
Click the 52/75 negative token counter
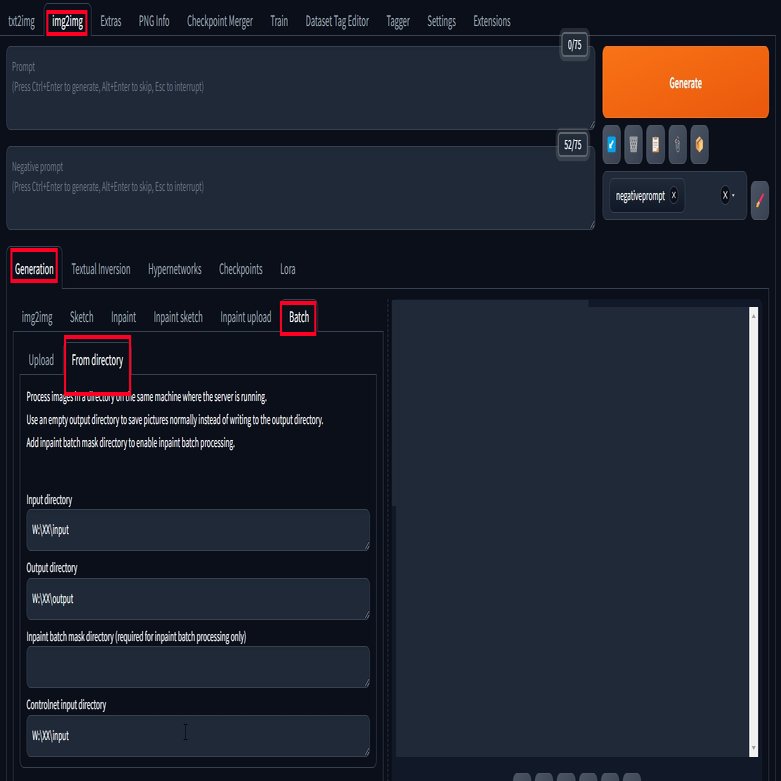coord(572,145)
